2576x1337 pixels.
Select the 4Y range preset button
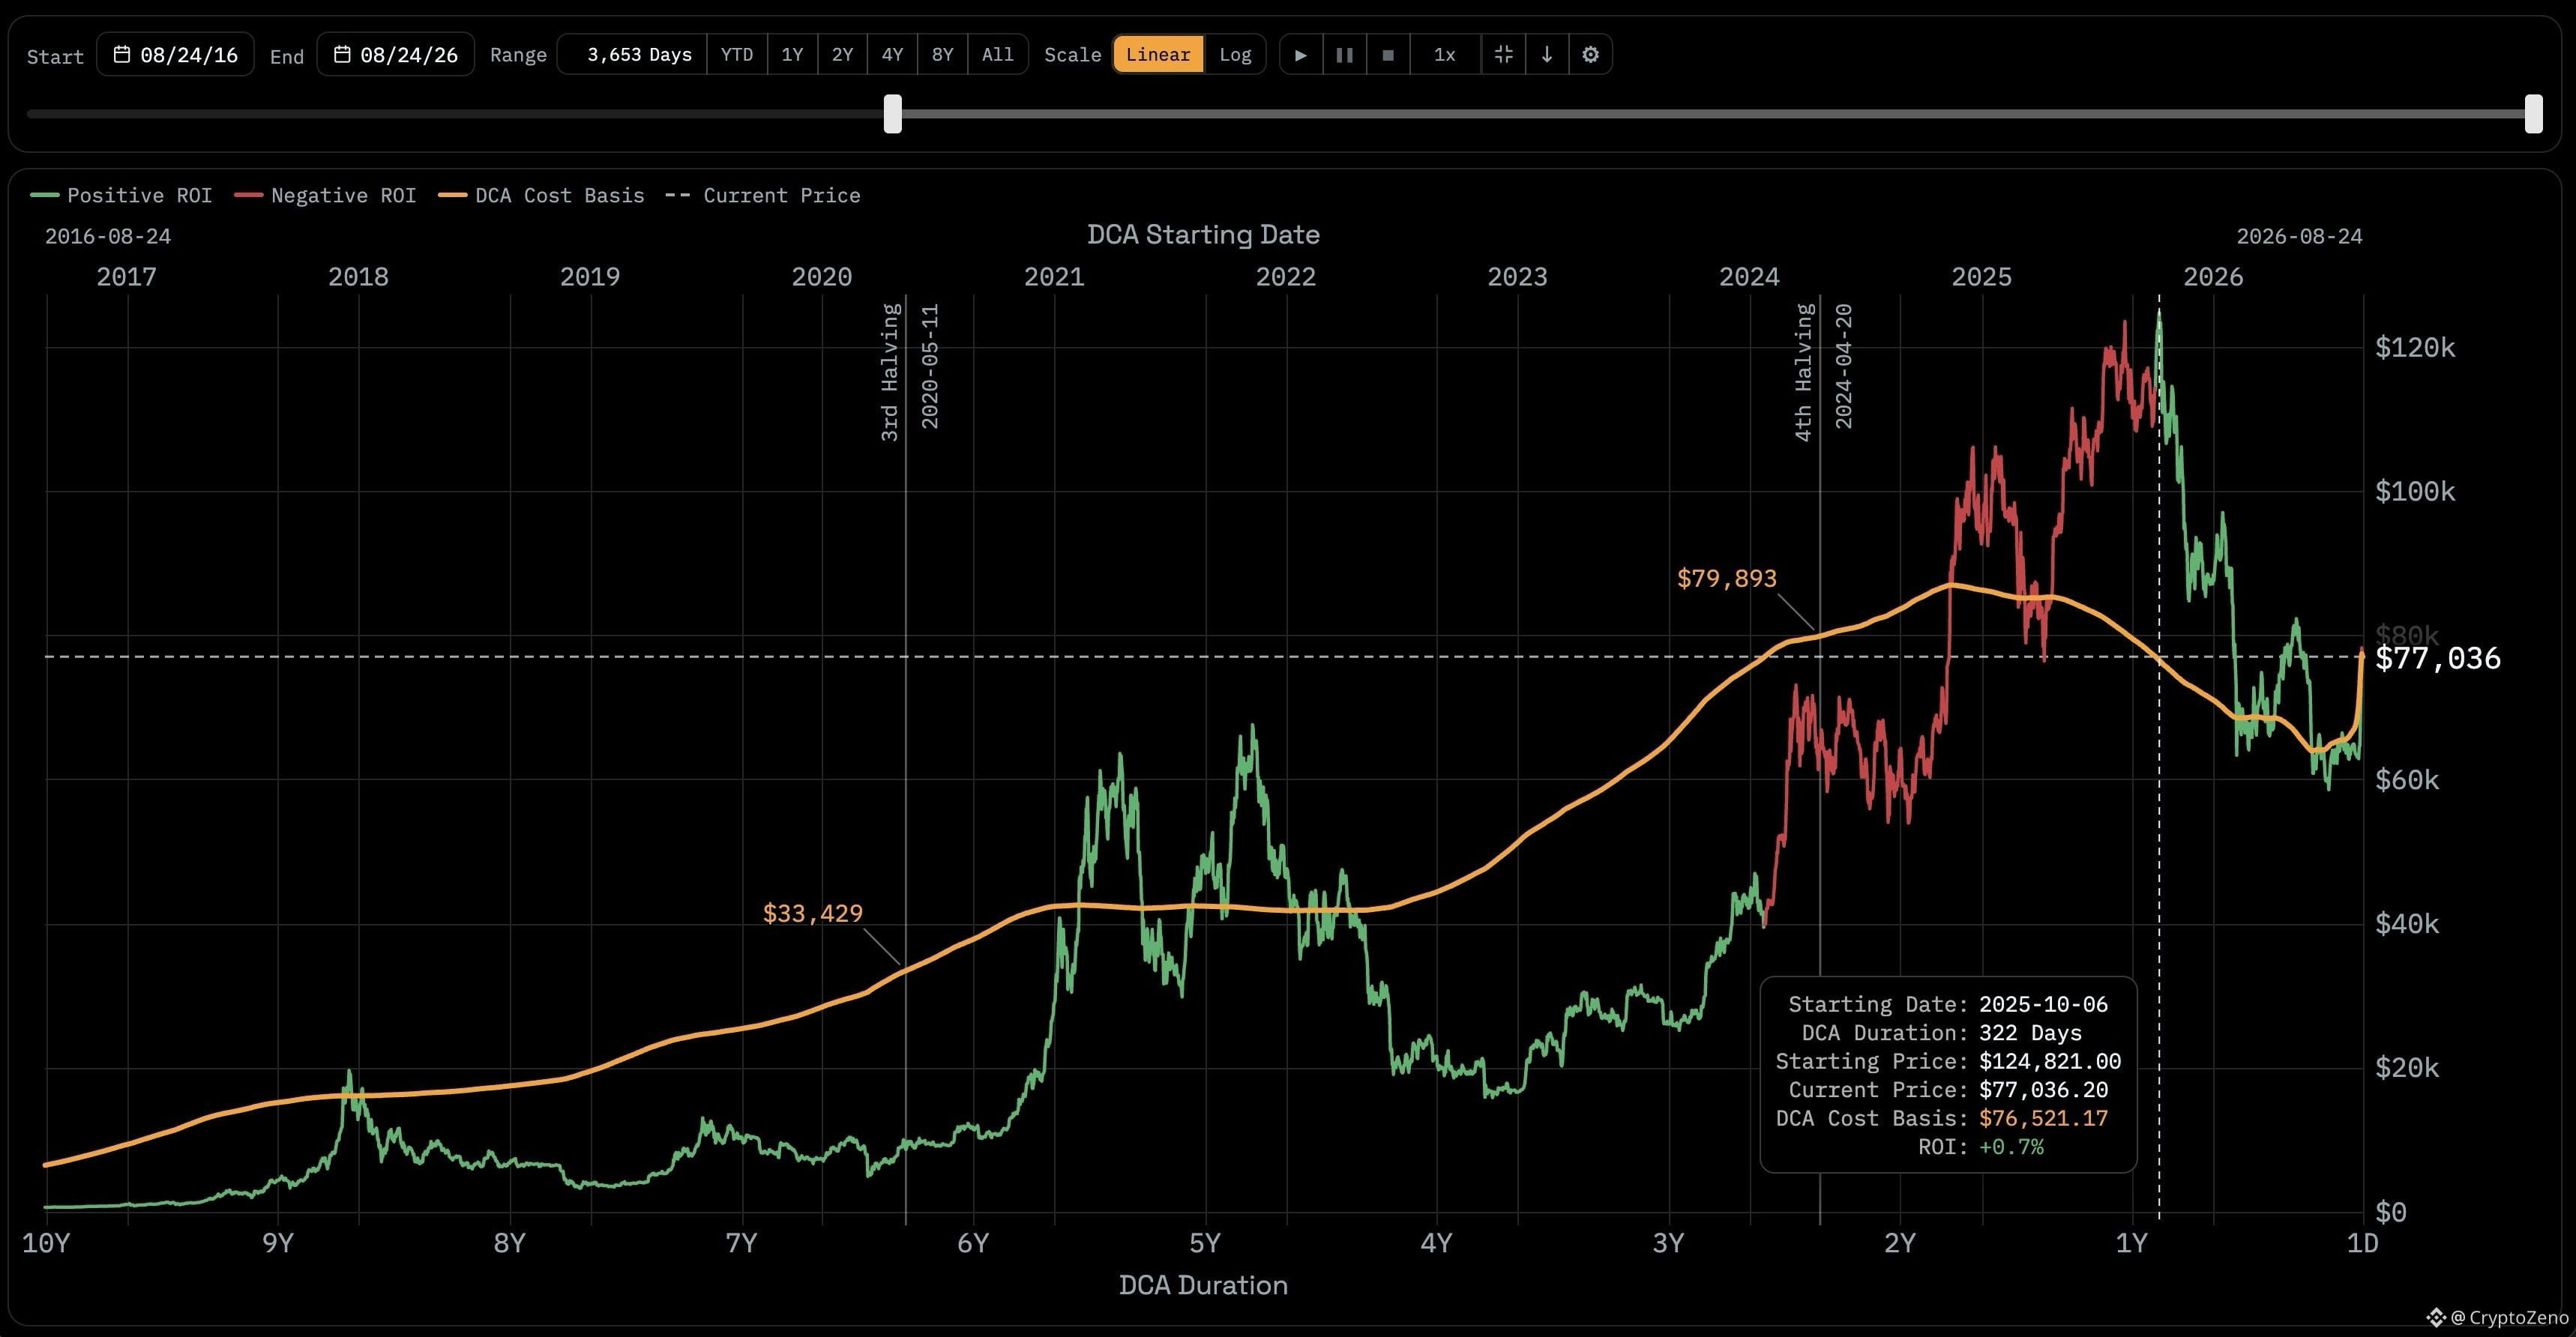coord(892,54)
